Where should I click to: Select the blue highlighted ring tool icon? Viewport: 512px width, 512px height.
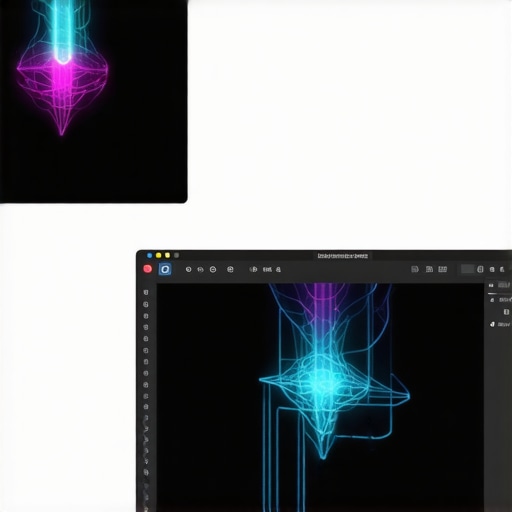tap(165, 269)
